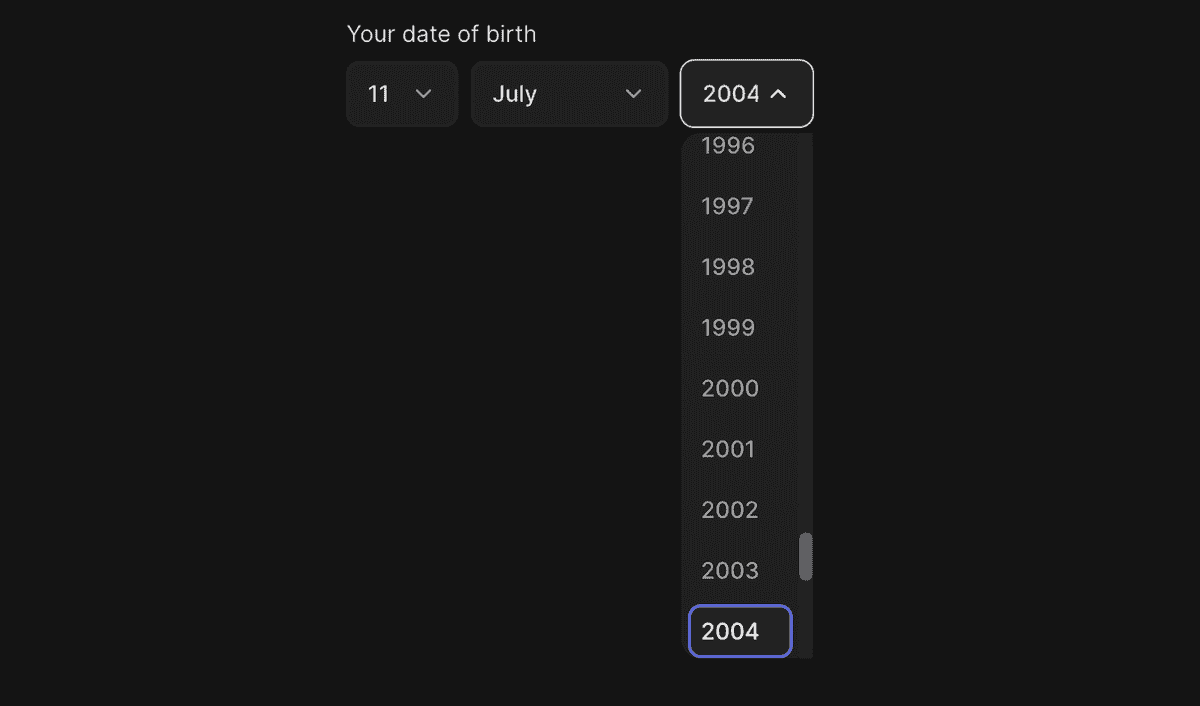Click the highlighted 2004 option

[x=739, y=631]
